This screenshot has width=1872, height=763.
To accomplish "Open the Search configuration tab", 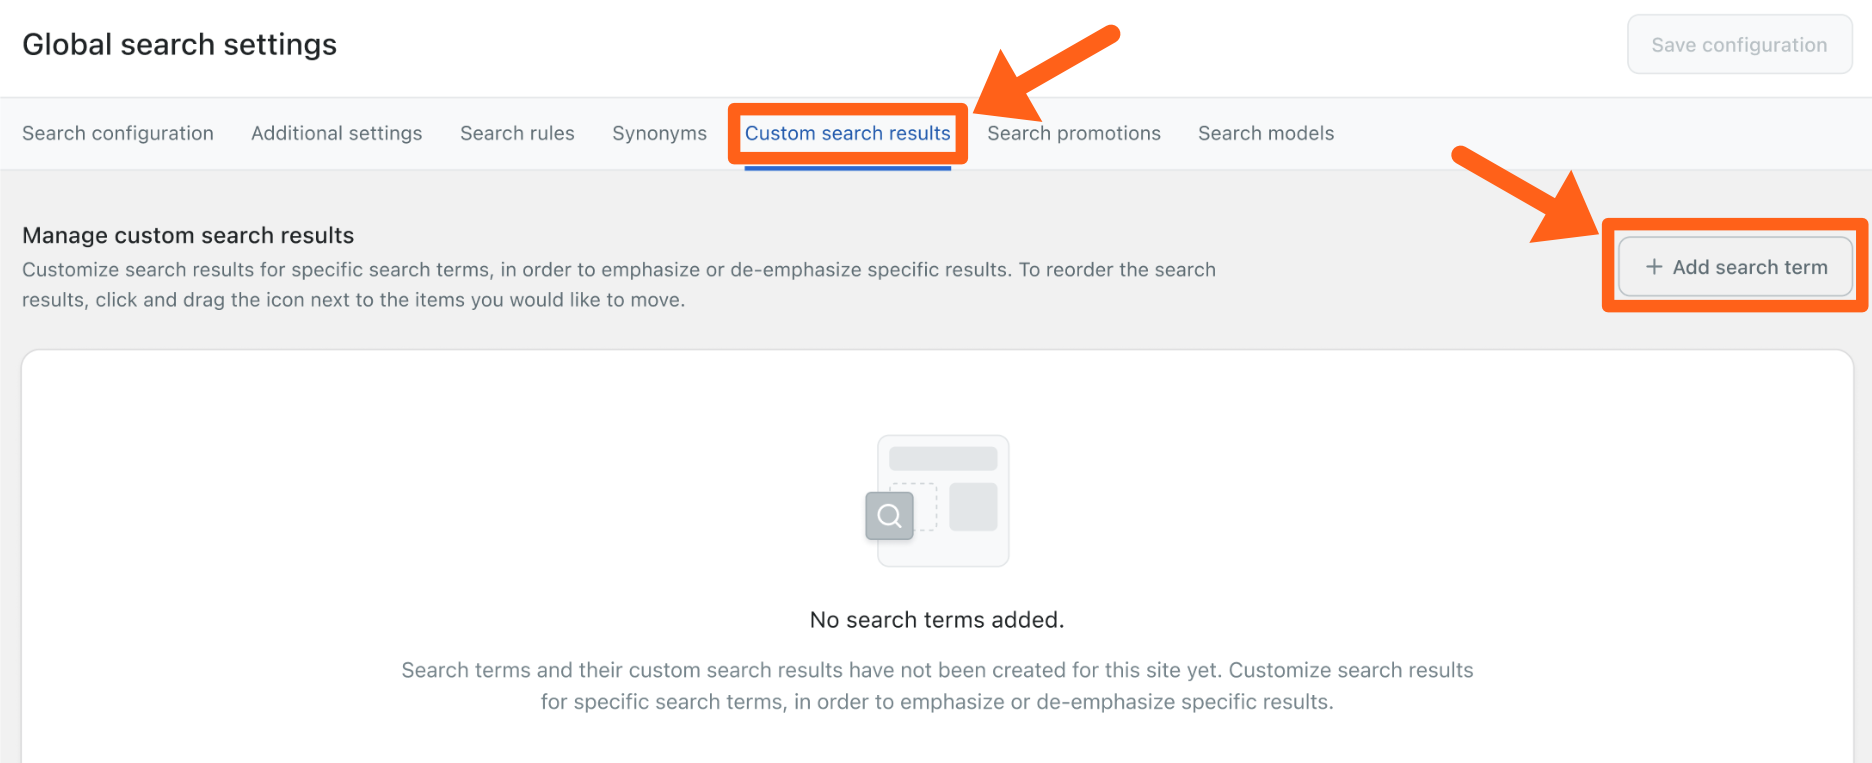I will tap(118, 133).
